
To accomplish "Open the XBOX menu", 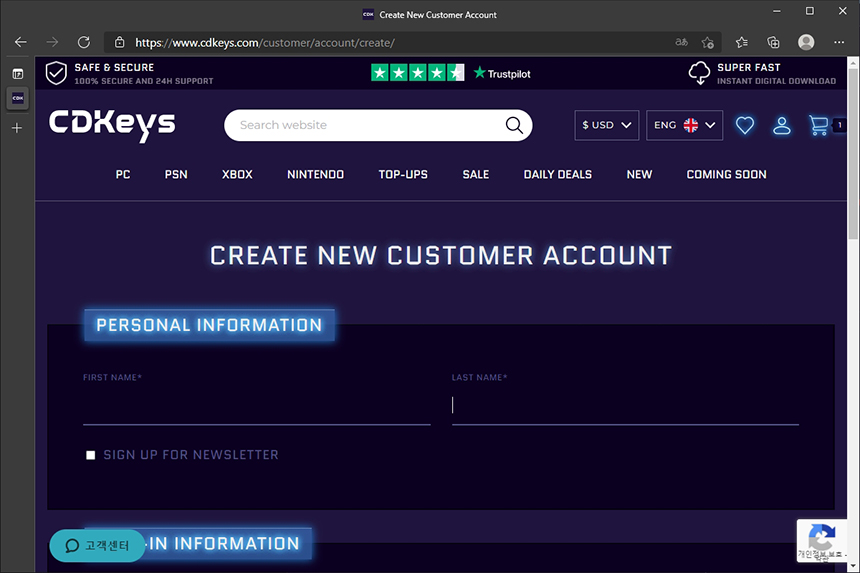I will (237, 174).
